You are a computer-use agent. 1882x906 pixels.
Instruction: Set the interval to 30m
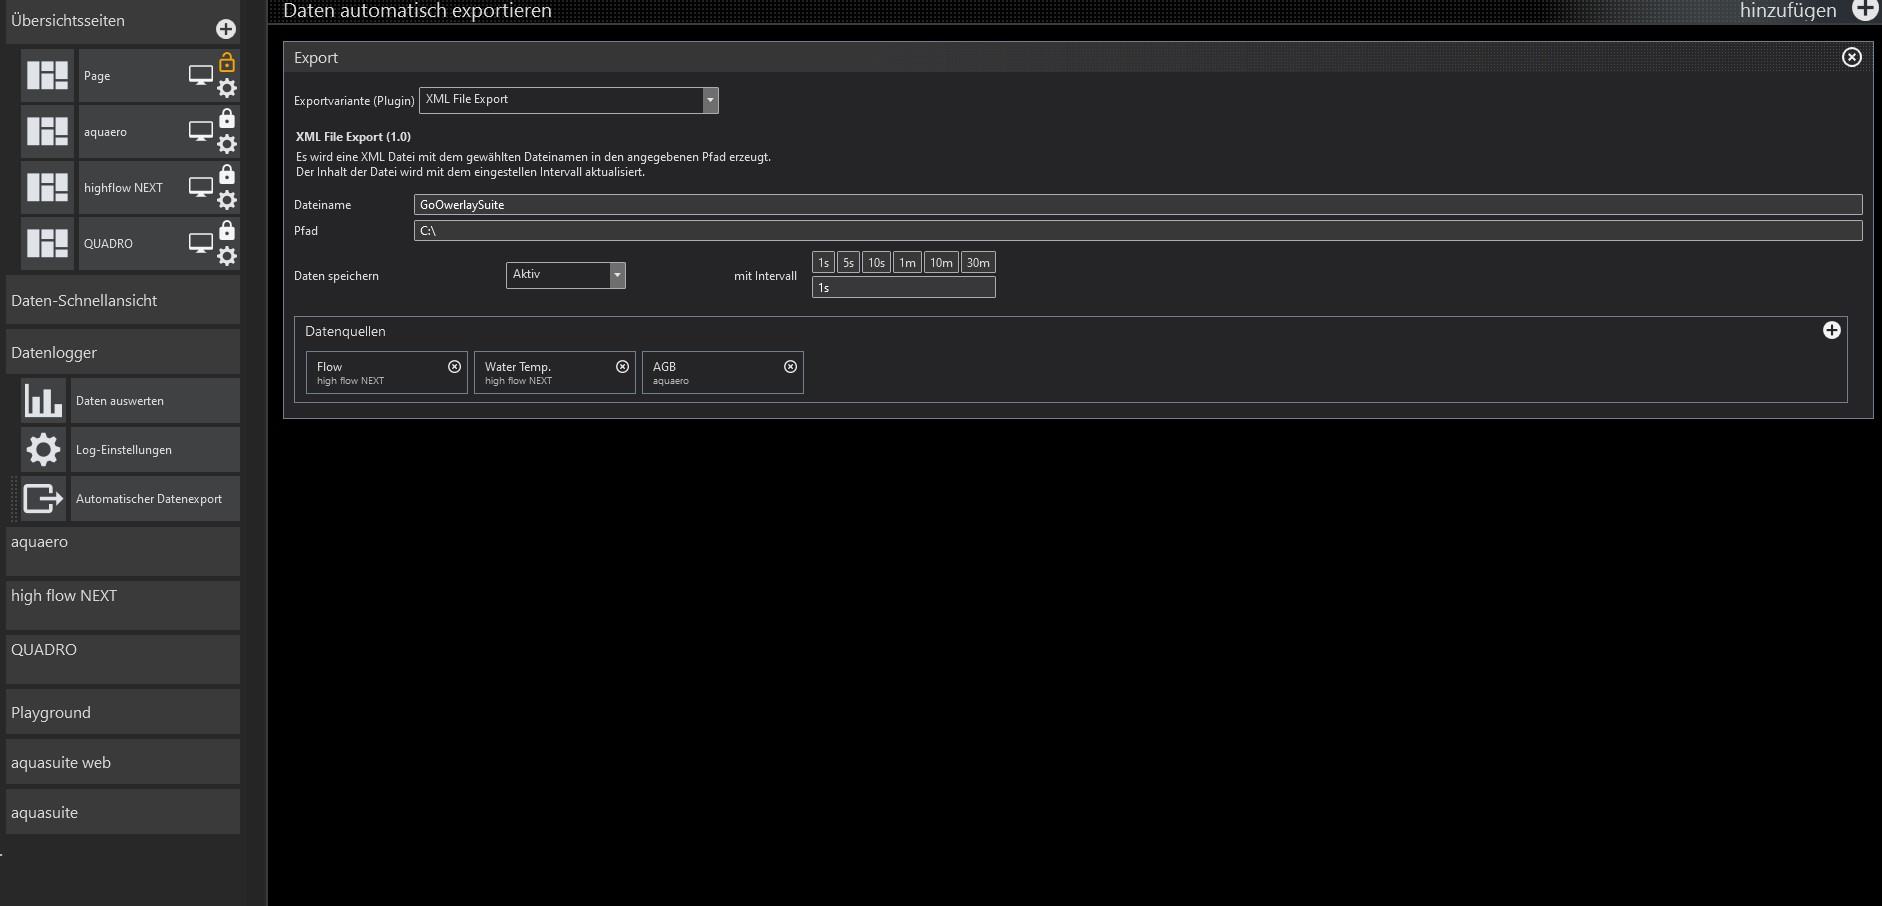coord(978,263)
